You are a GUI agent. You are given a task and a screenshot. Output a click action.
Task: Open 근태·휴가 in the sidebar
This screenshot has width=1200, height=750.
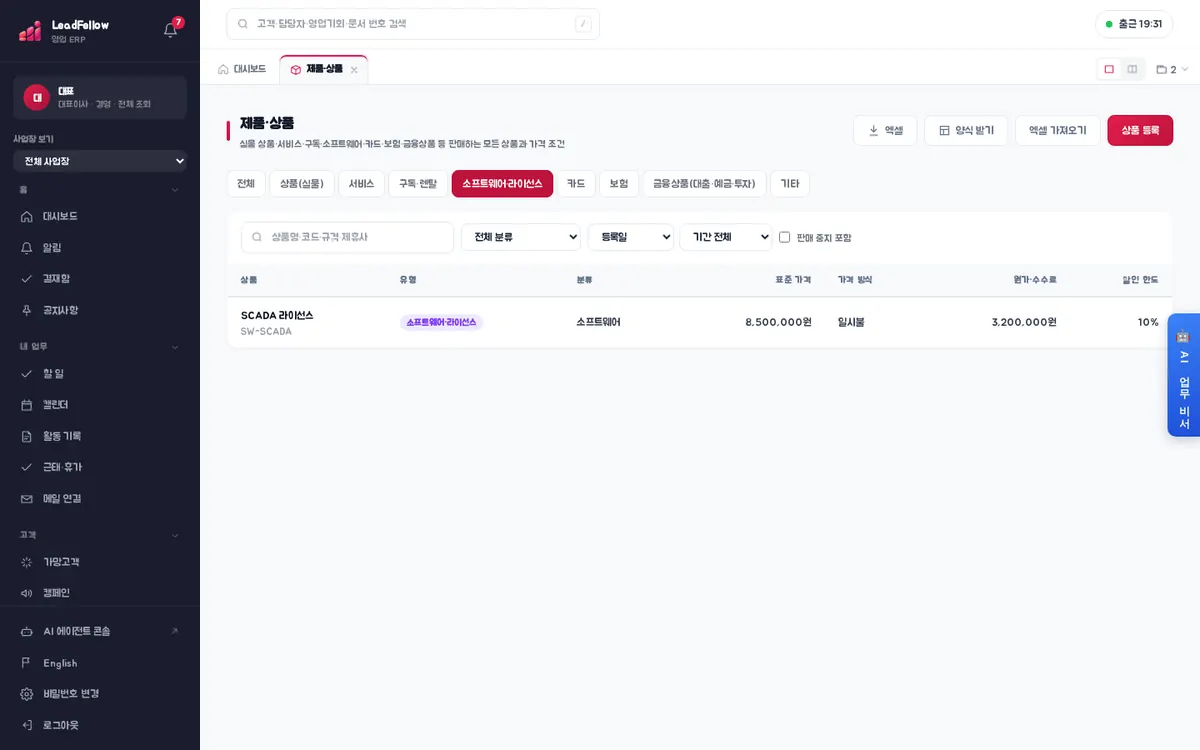point(100,467)
